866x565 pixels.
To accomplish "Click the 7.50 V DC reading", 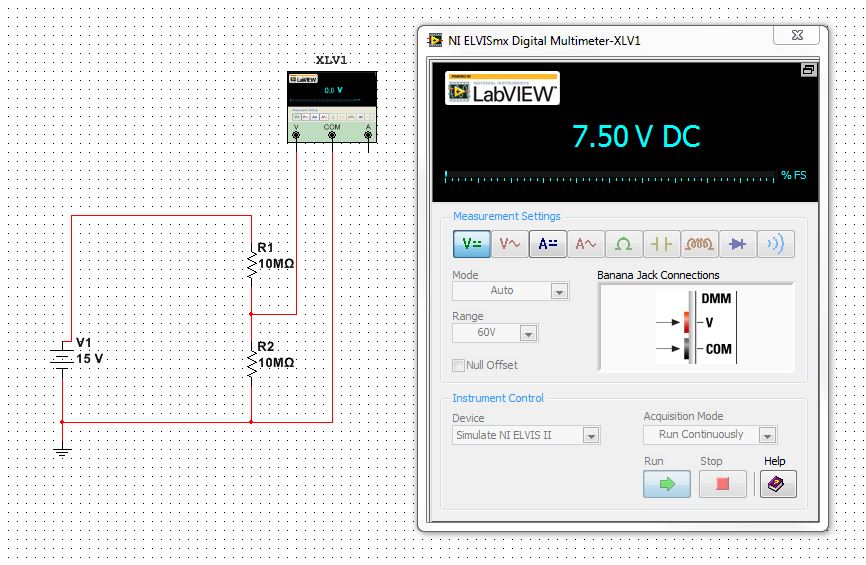I will [636, 136].
